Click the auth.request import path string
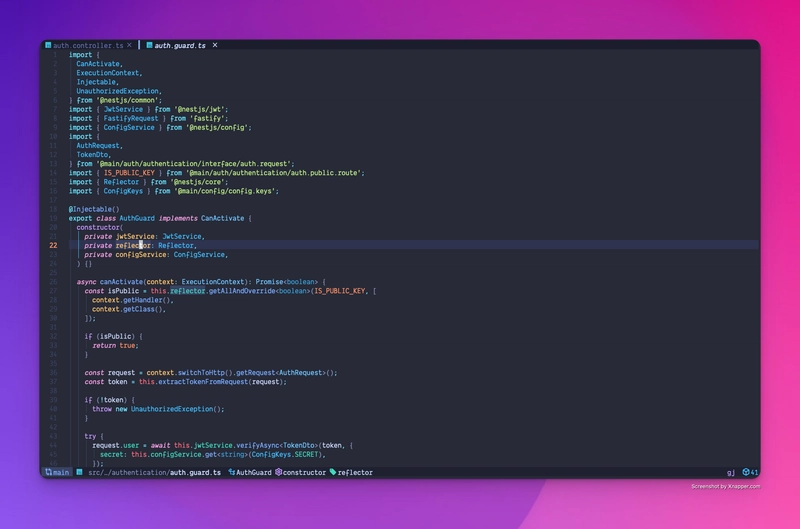 [x=193, y=164]
